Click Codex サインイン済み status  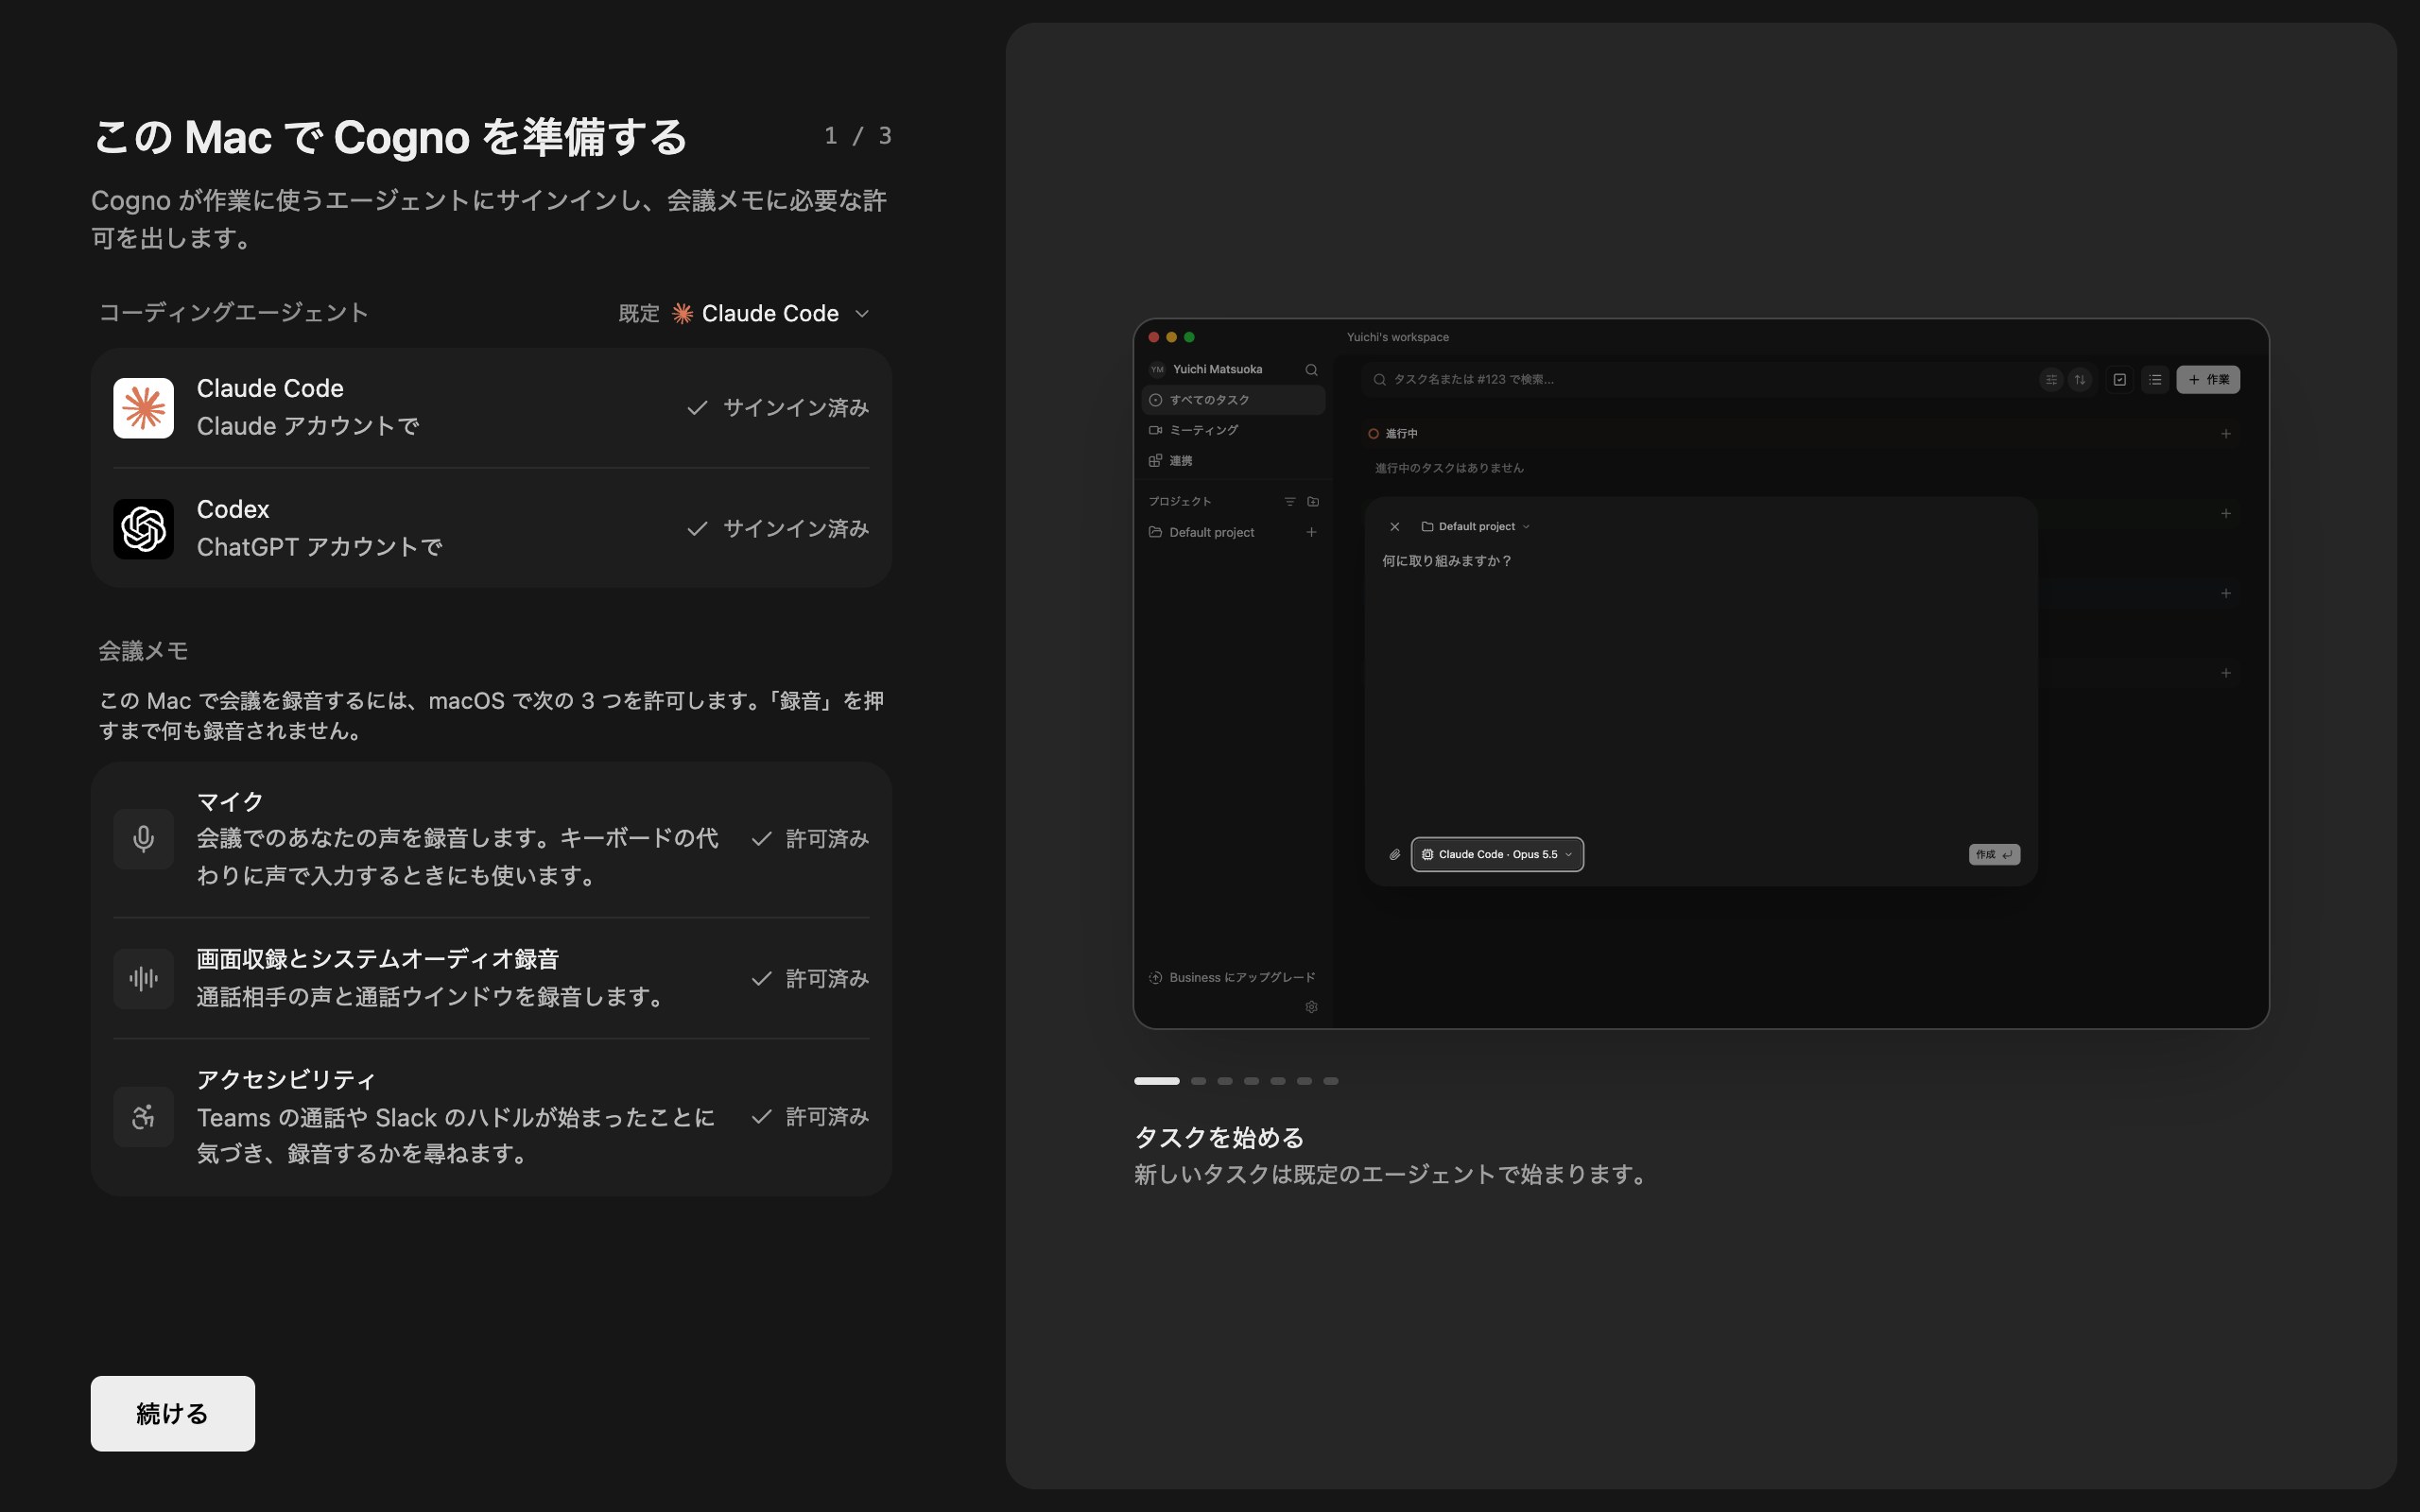[778, 529]
